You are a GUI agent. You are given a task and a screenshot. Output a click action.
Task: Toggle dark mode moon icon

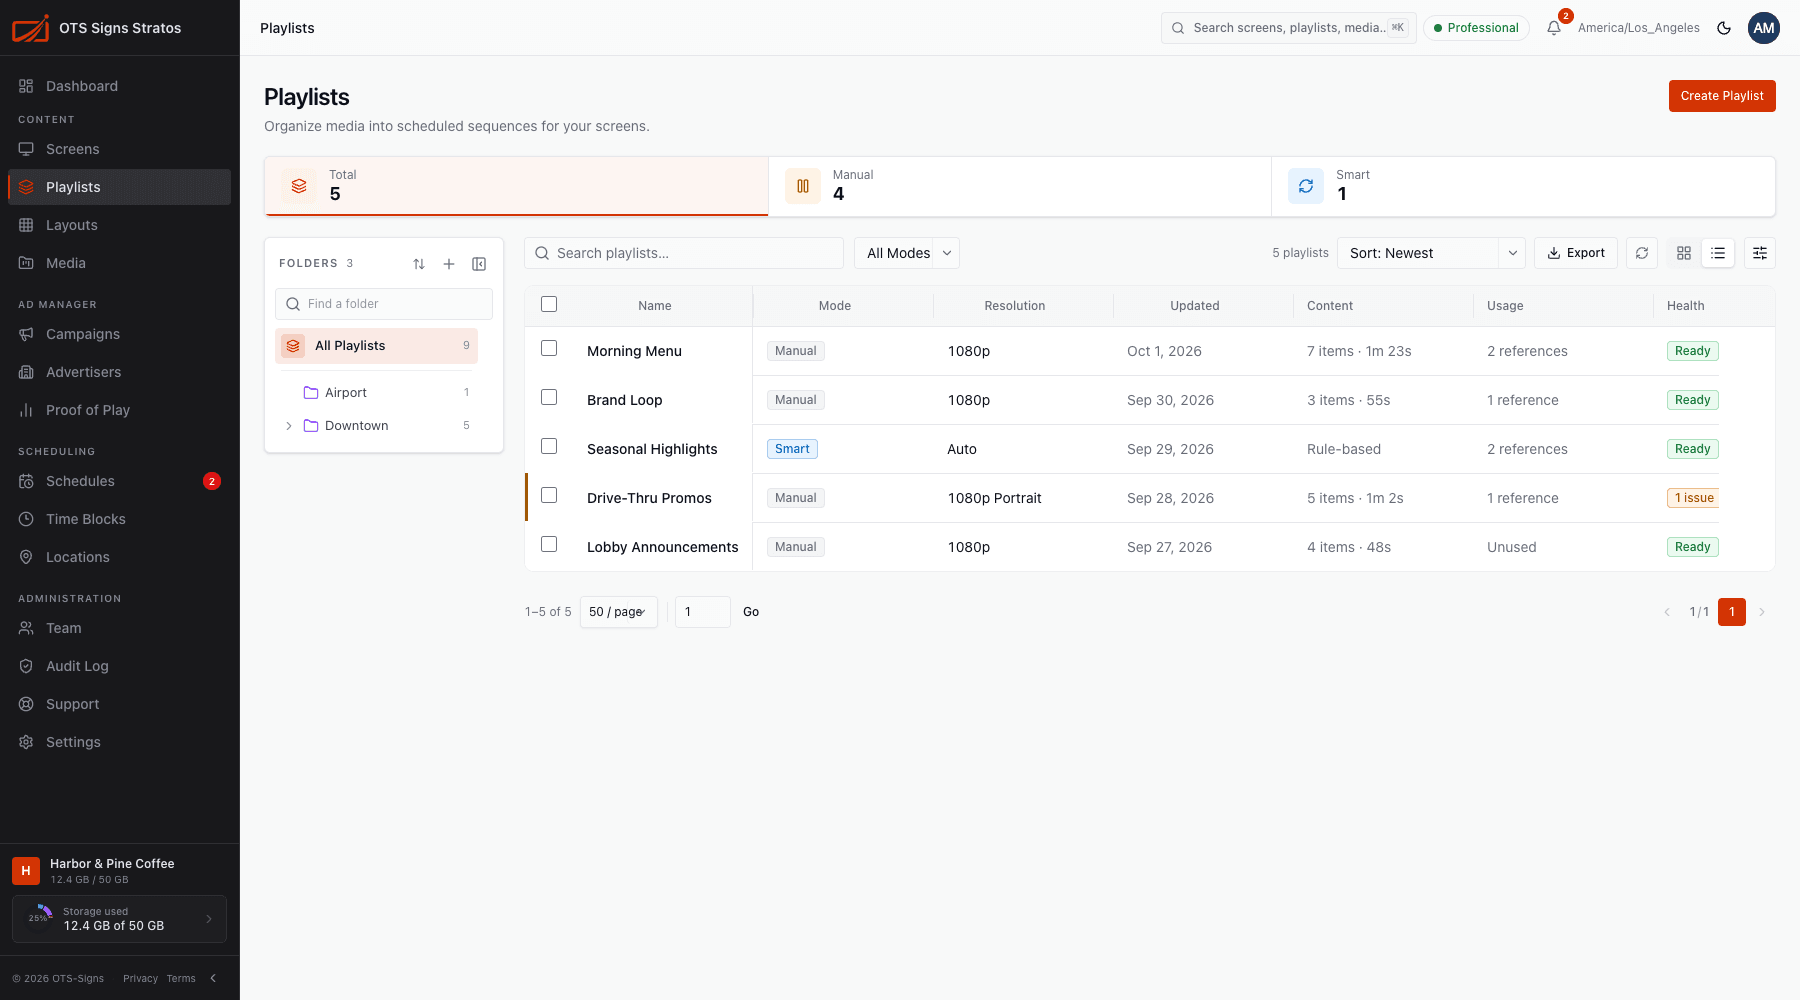1724,28
